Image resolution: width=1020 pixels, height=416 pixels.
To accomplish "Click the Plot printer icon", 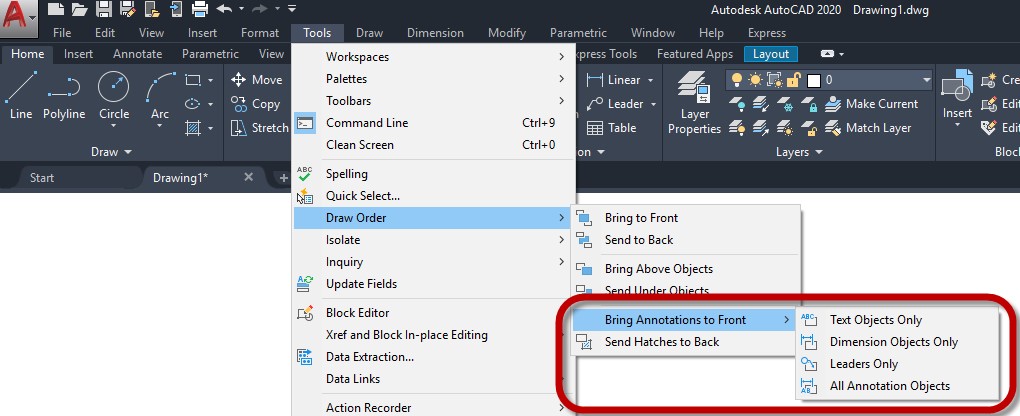I will [200, 9].
